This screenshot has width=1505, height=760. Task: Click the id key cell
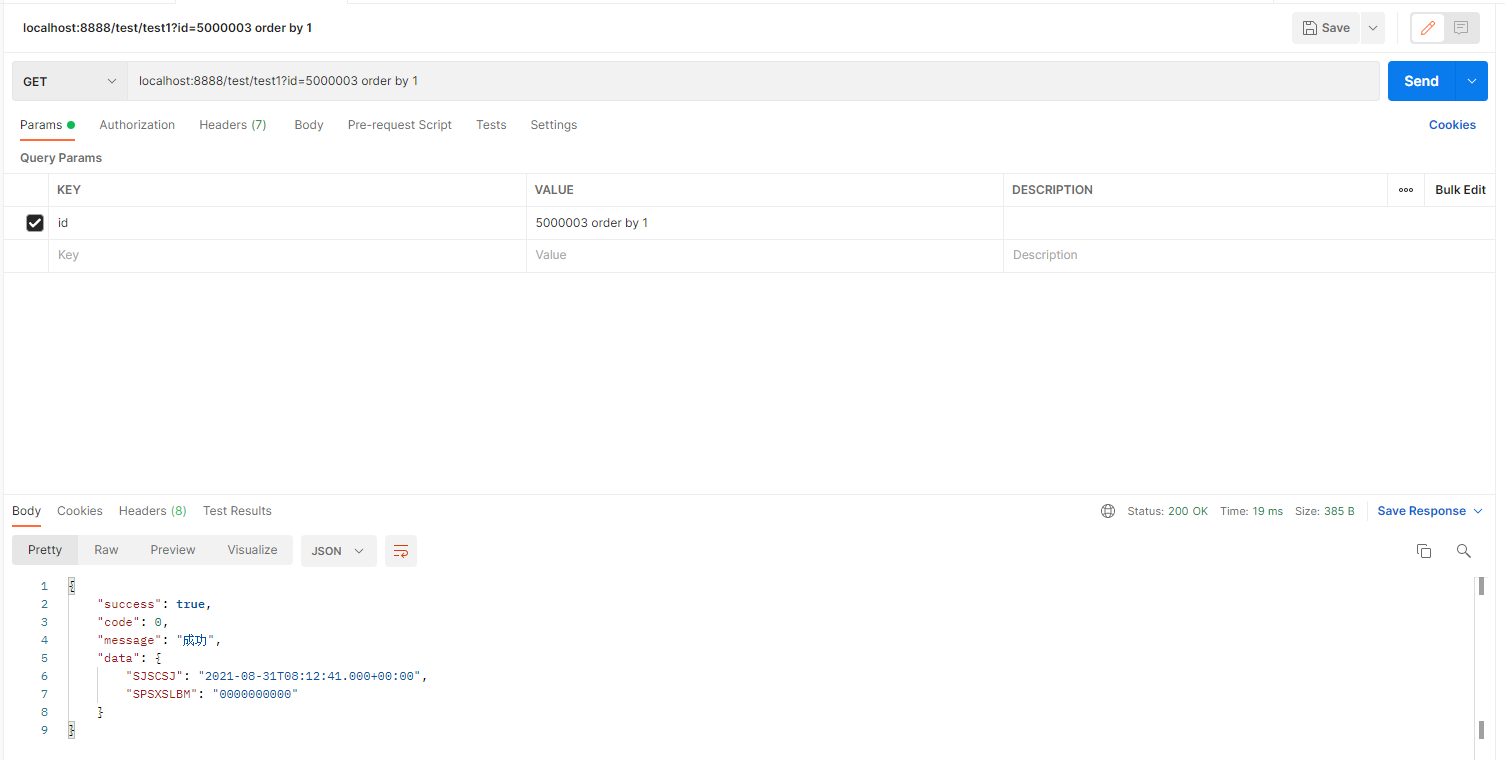(287, 223)
